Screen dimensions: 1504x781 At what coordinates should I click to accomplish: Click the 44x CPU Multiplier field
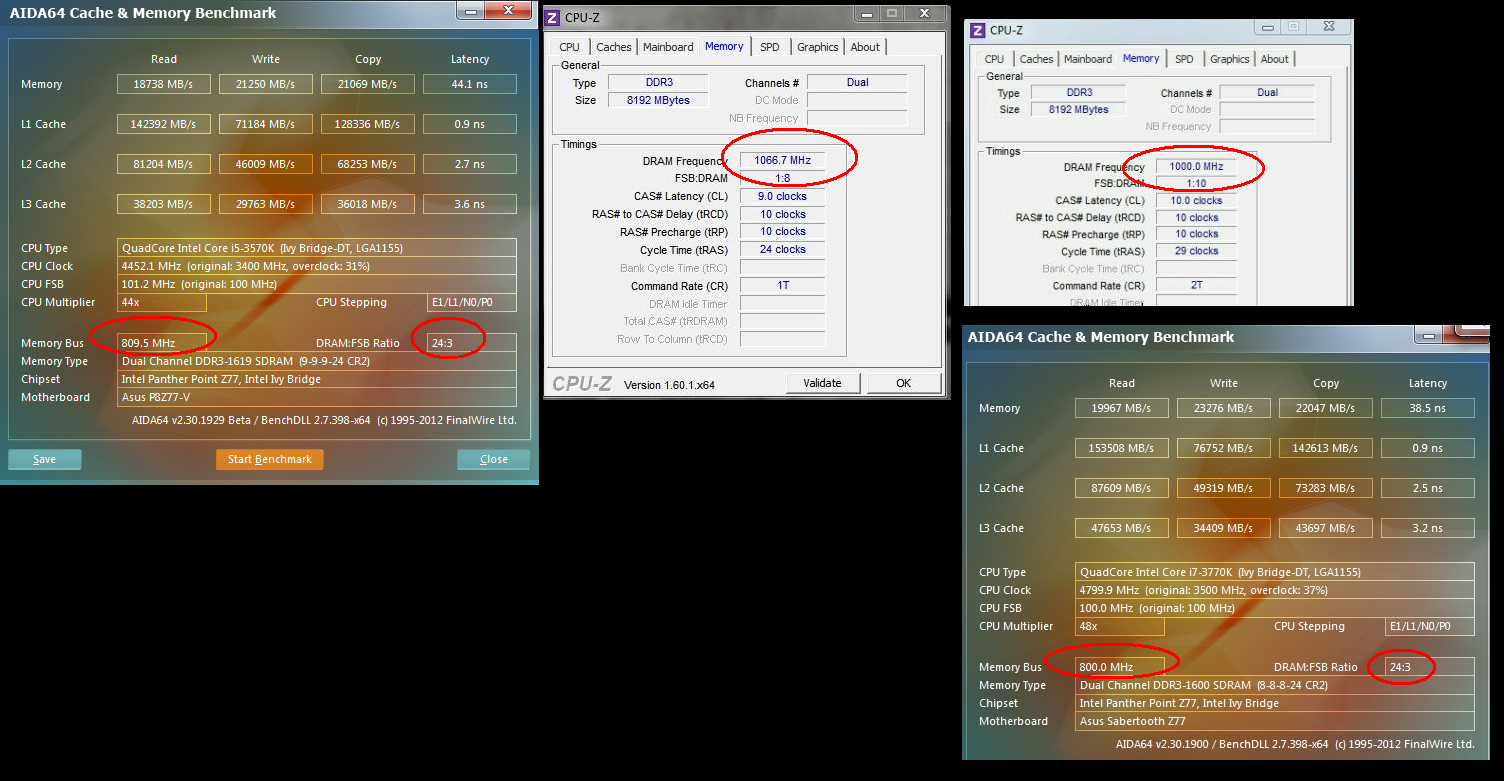click(162, 302)
